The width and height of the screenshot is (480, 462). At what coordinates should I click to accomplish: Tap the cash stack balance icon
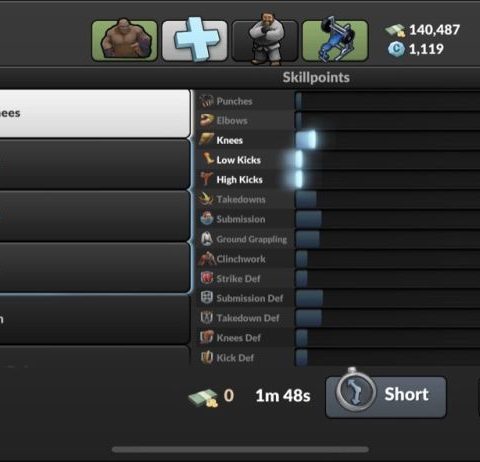pos(395,30)
